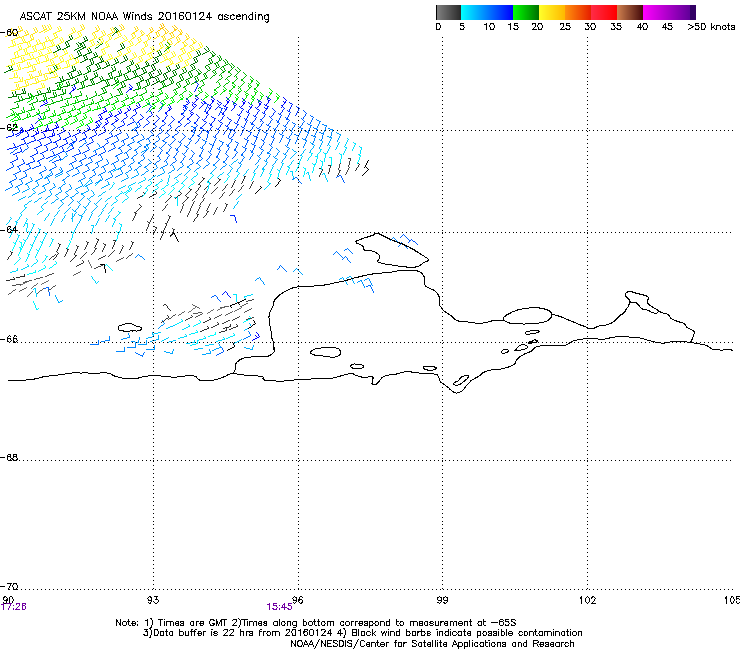Click the '96' longitude label
Viewport: 740px width, 650px height.
click(297, 600)
